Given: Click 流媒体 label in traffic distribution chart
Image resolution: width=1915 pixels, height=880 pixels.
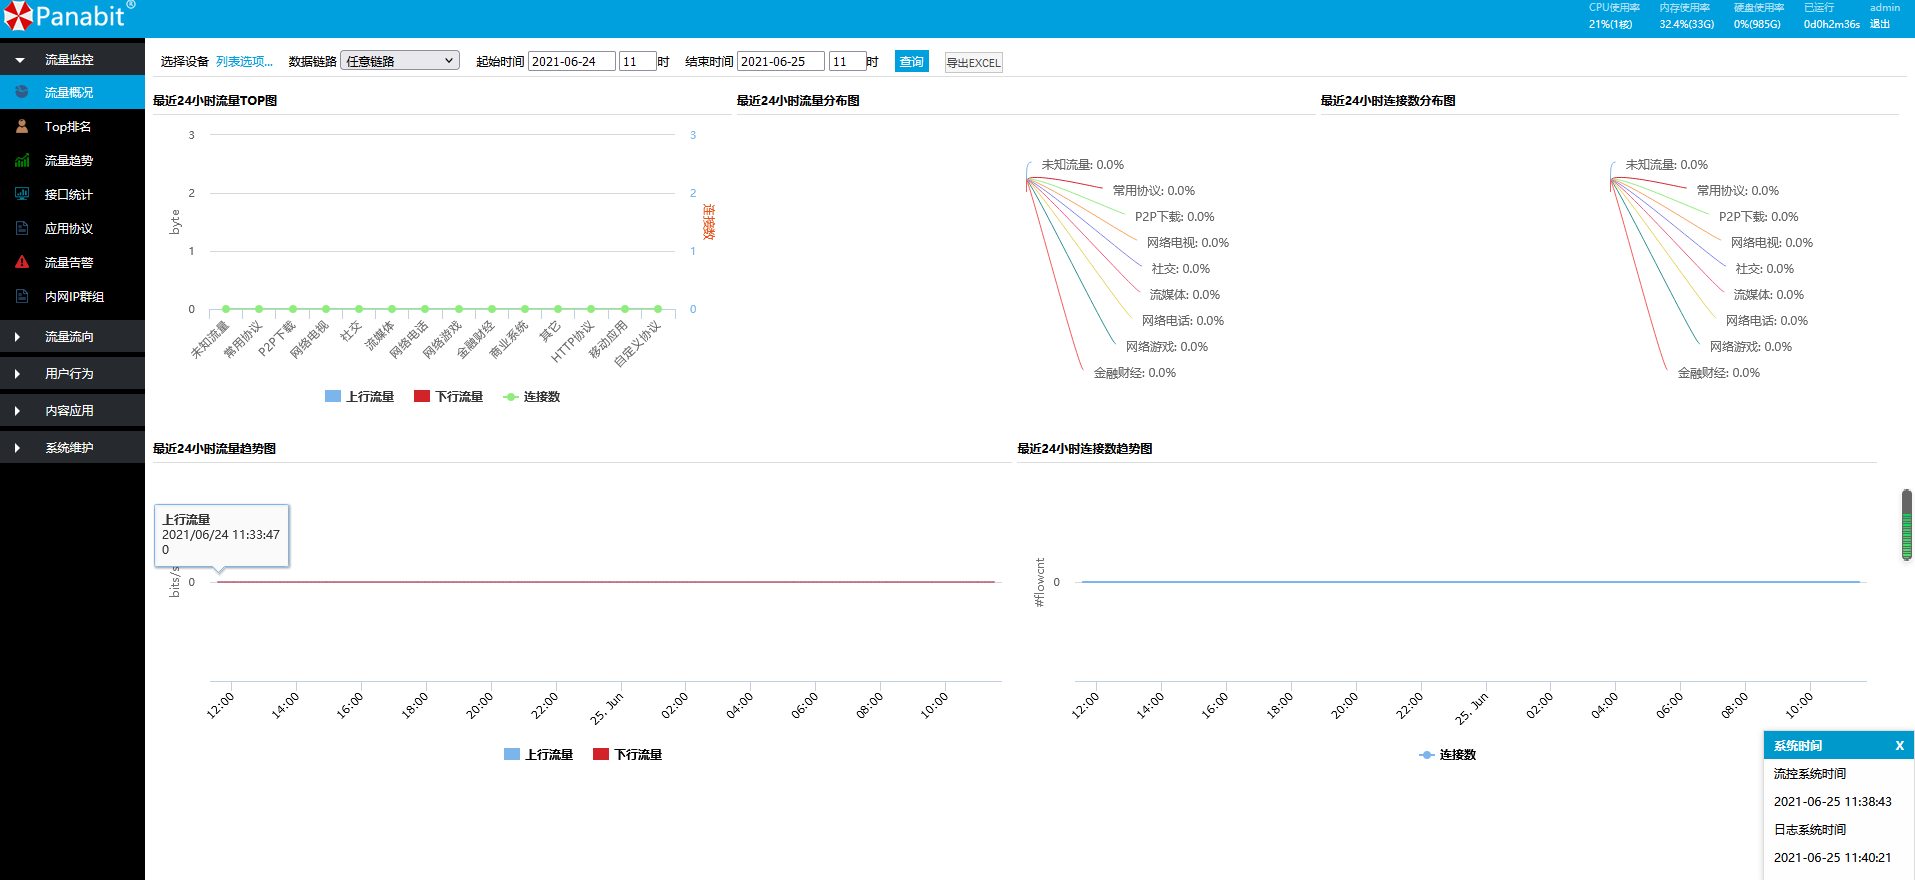Looking at the screenshot, I should point(1184,295).
